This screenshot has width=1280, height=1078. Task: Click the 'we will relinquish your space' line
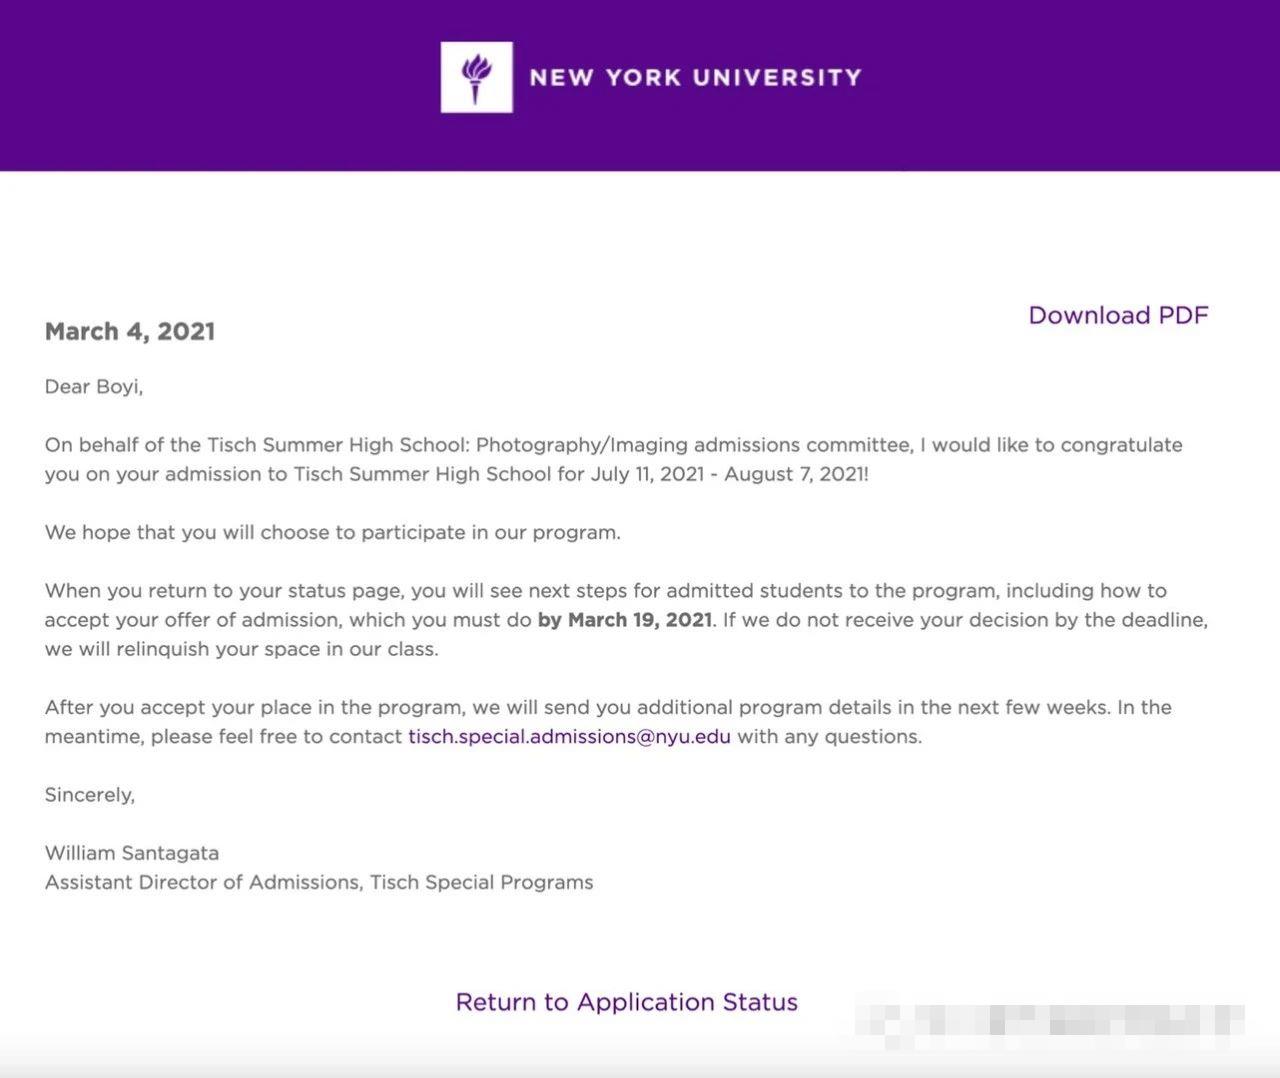click(241, 649)
